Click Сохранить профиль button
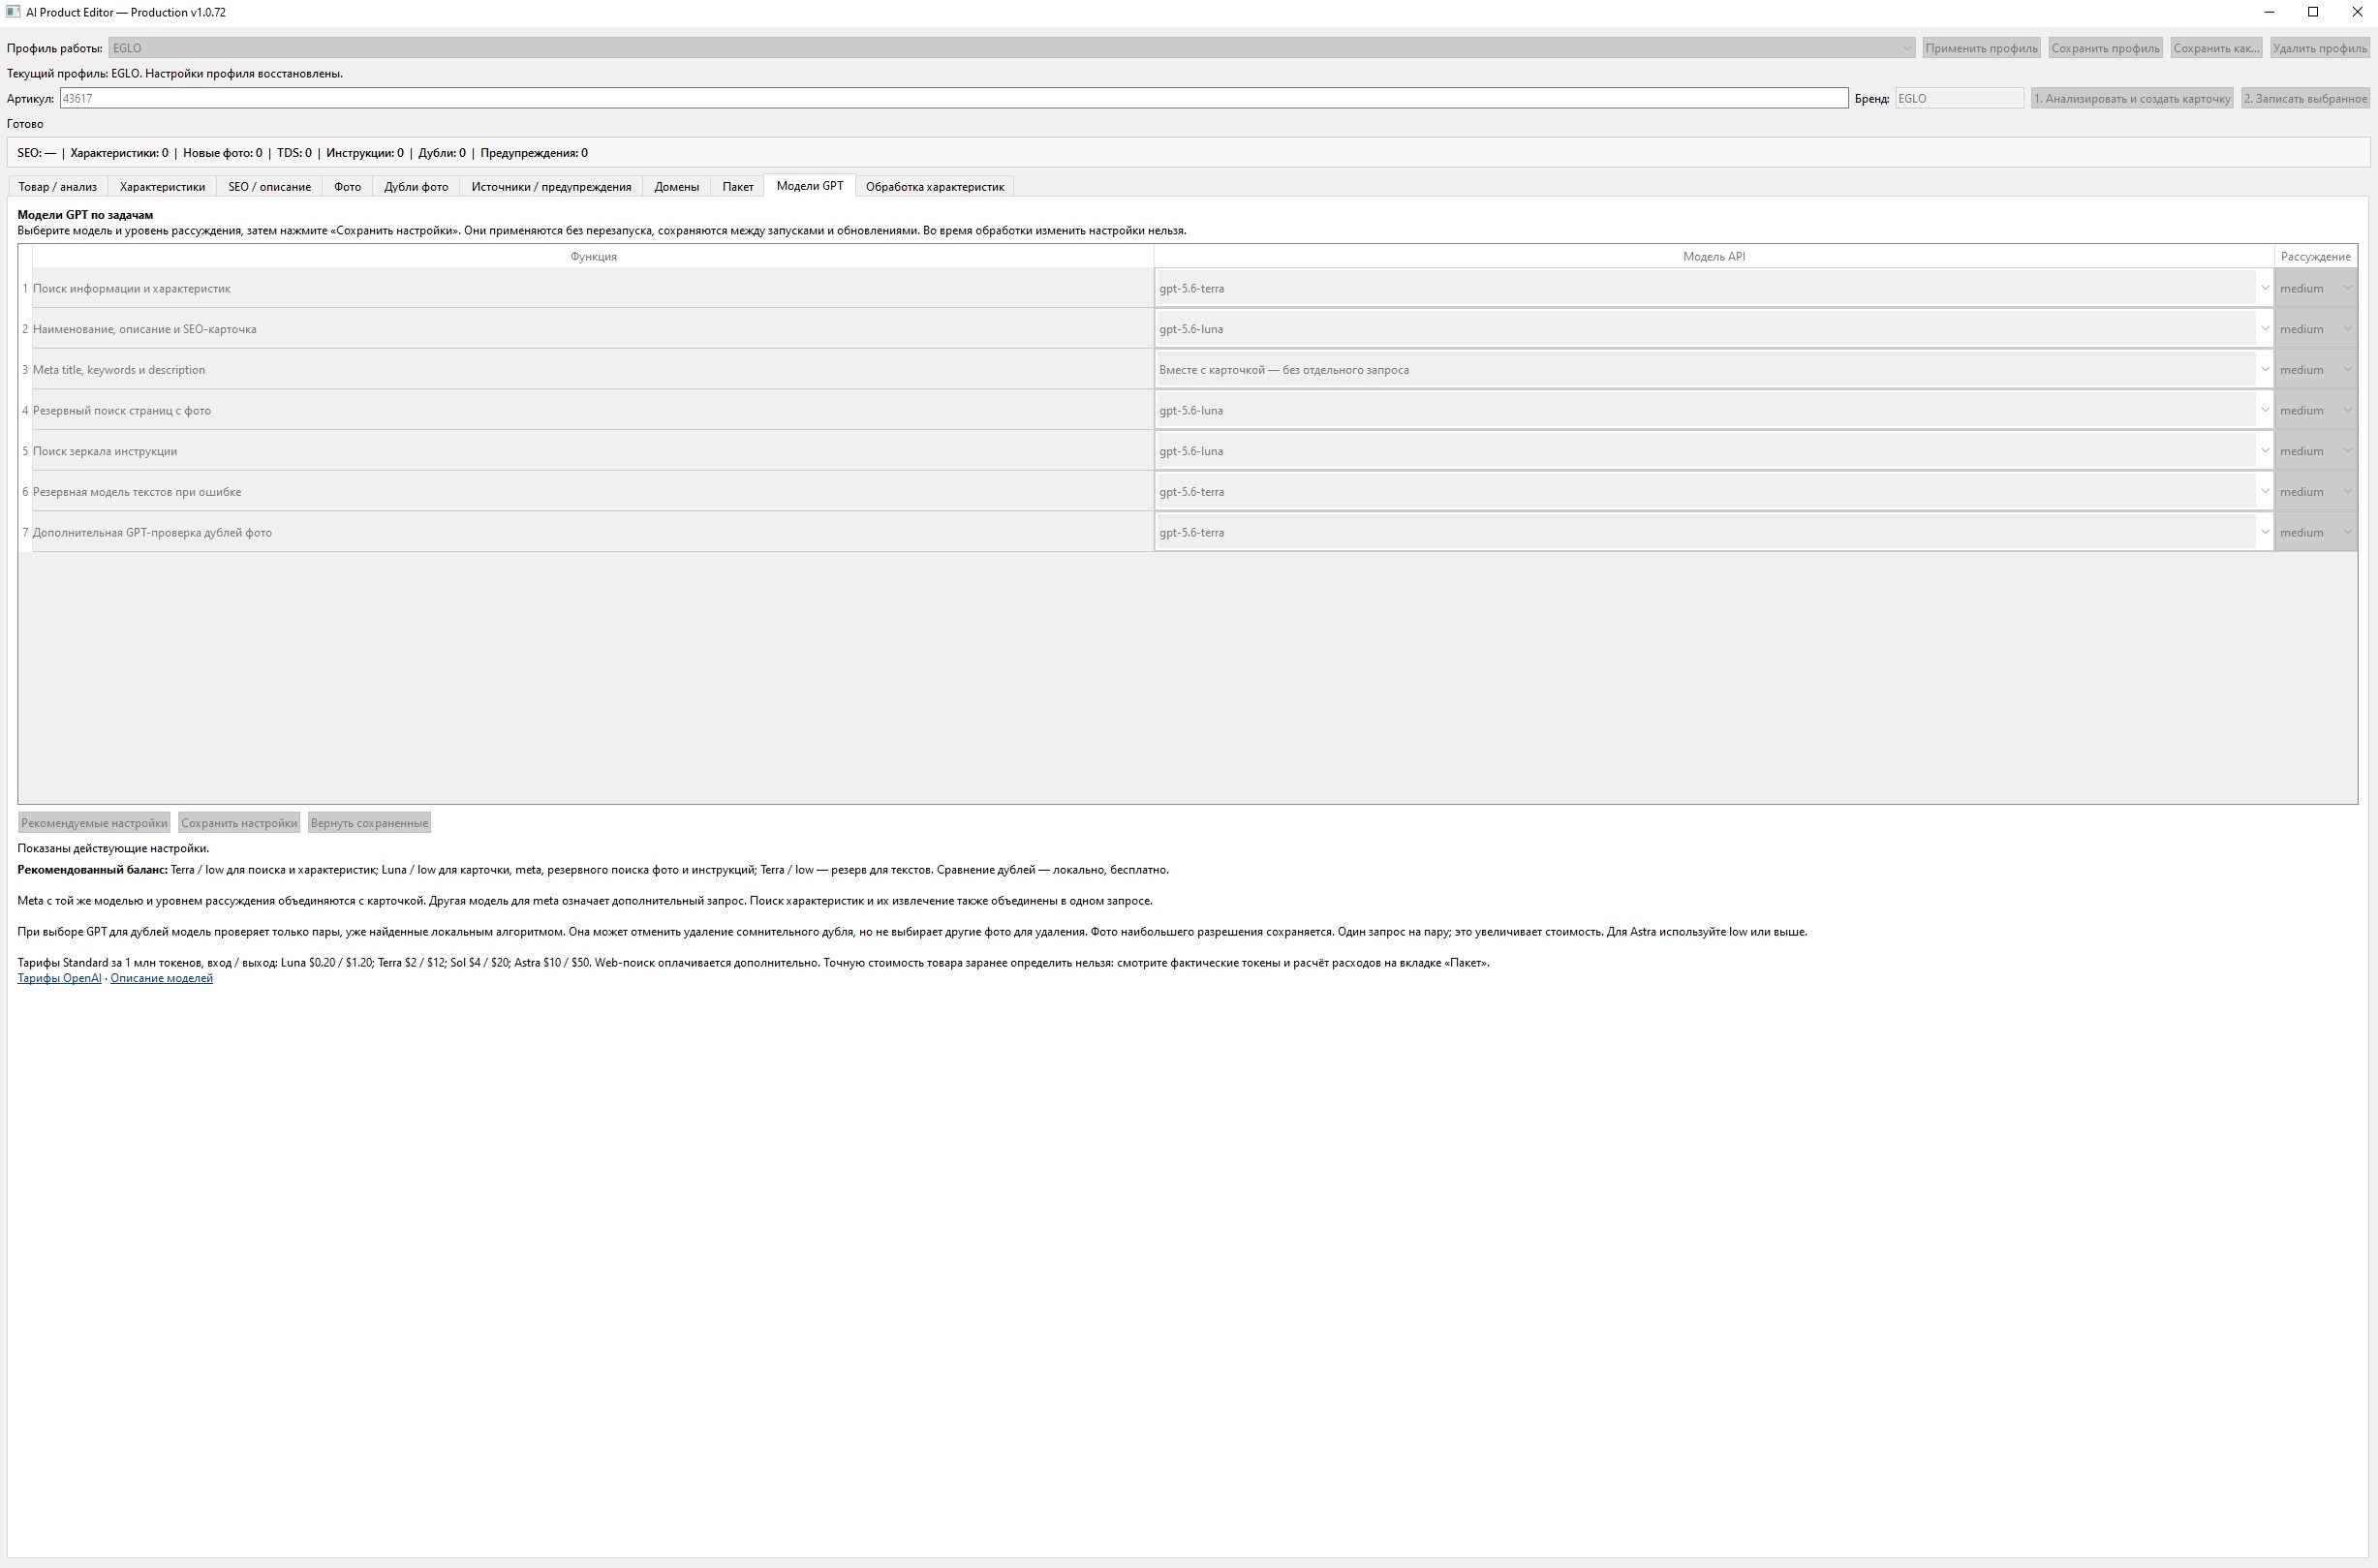 2105,48
